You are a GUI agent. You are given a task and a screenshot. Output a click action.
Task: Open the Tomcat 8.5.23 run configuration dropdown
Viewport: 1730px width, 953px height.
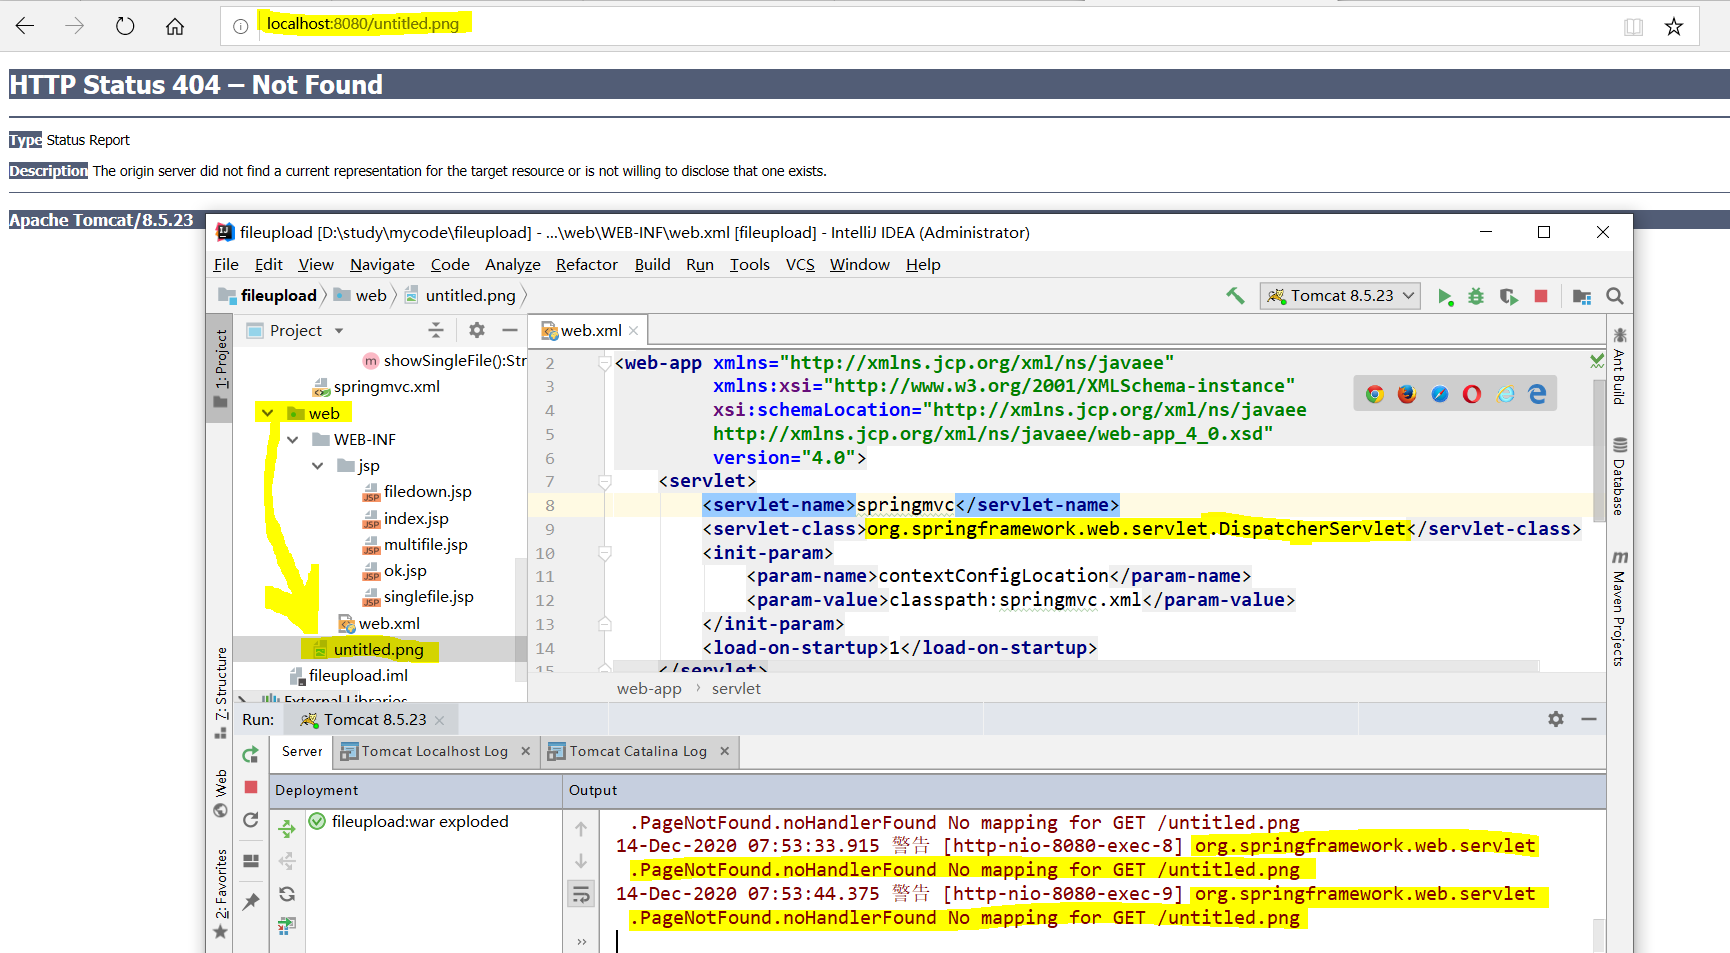pos(1340,296)
